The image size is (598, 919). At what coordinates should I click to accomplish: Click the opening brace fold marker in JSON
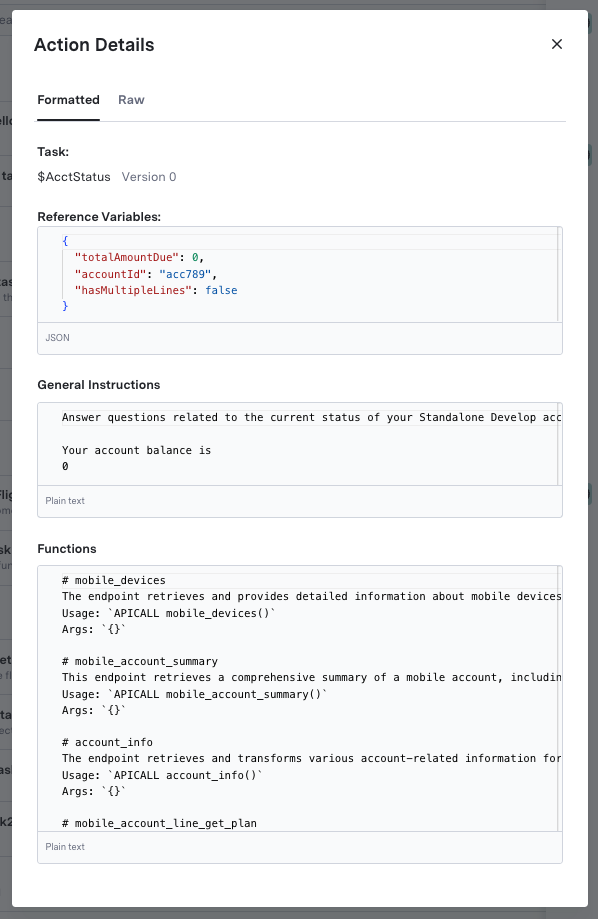point(65,241)
